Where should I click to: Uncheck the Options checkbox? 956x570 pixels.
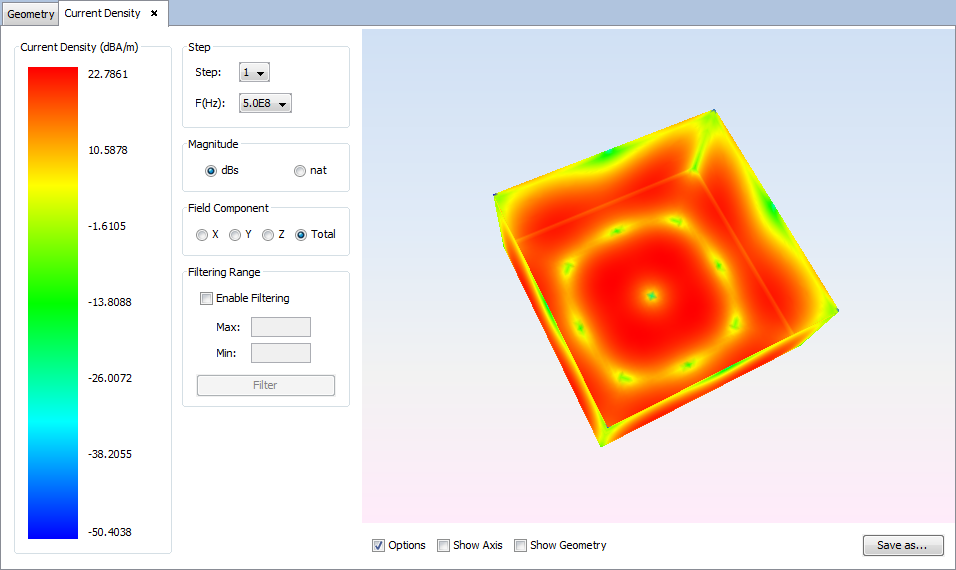pyautogui.click(x=379, y=546)
